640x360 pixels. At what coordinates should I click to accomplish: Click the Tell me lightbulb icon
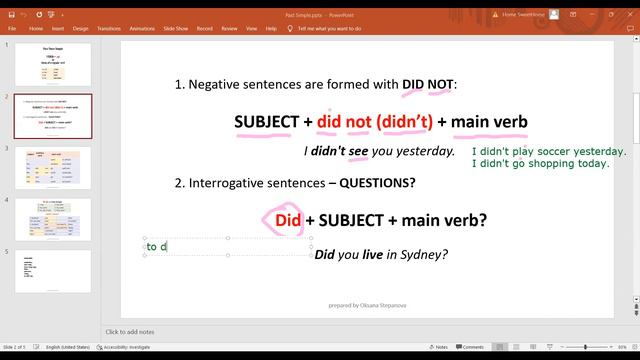pyautogui.click(x=290, y=29)
